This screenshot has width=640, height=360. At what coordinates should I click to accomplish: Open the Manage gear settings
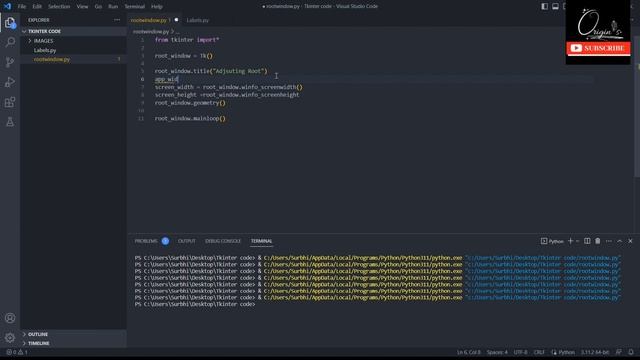(10, 338)
